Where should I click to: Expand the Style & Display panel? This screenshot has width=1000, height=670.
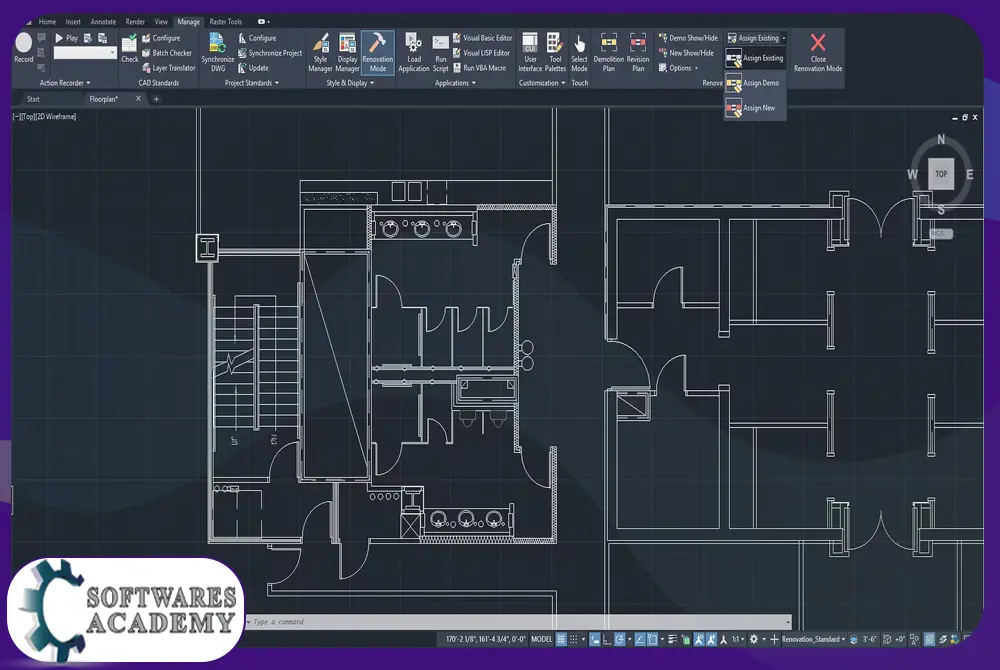point(349,83)
